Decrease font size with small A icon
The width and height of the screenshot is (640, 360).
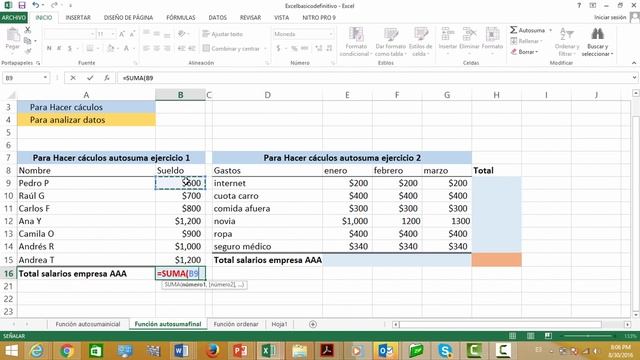(132, 34)
